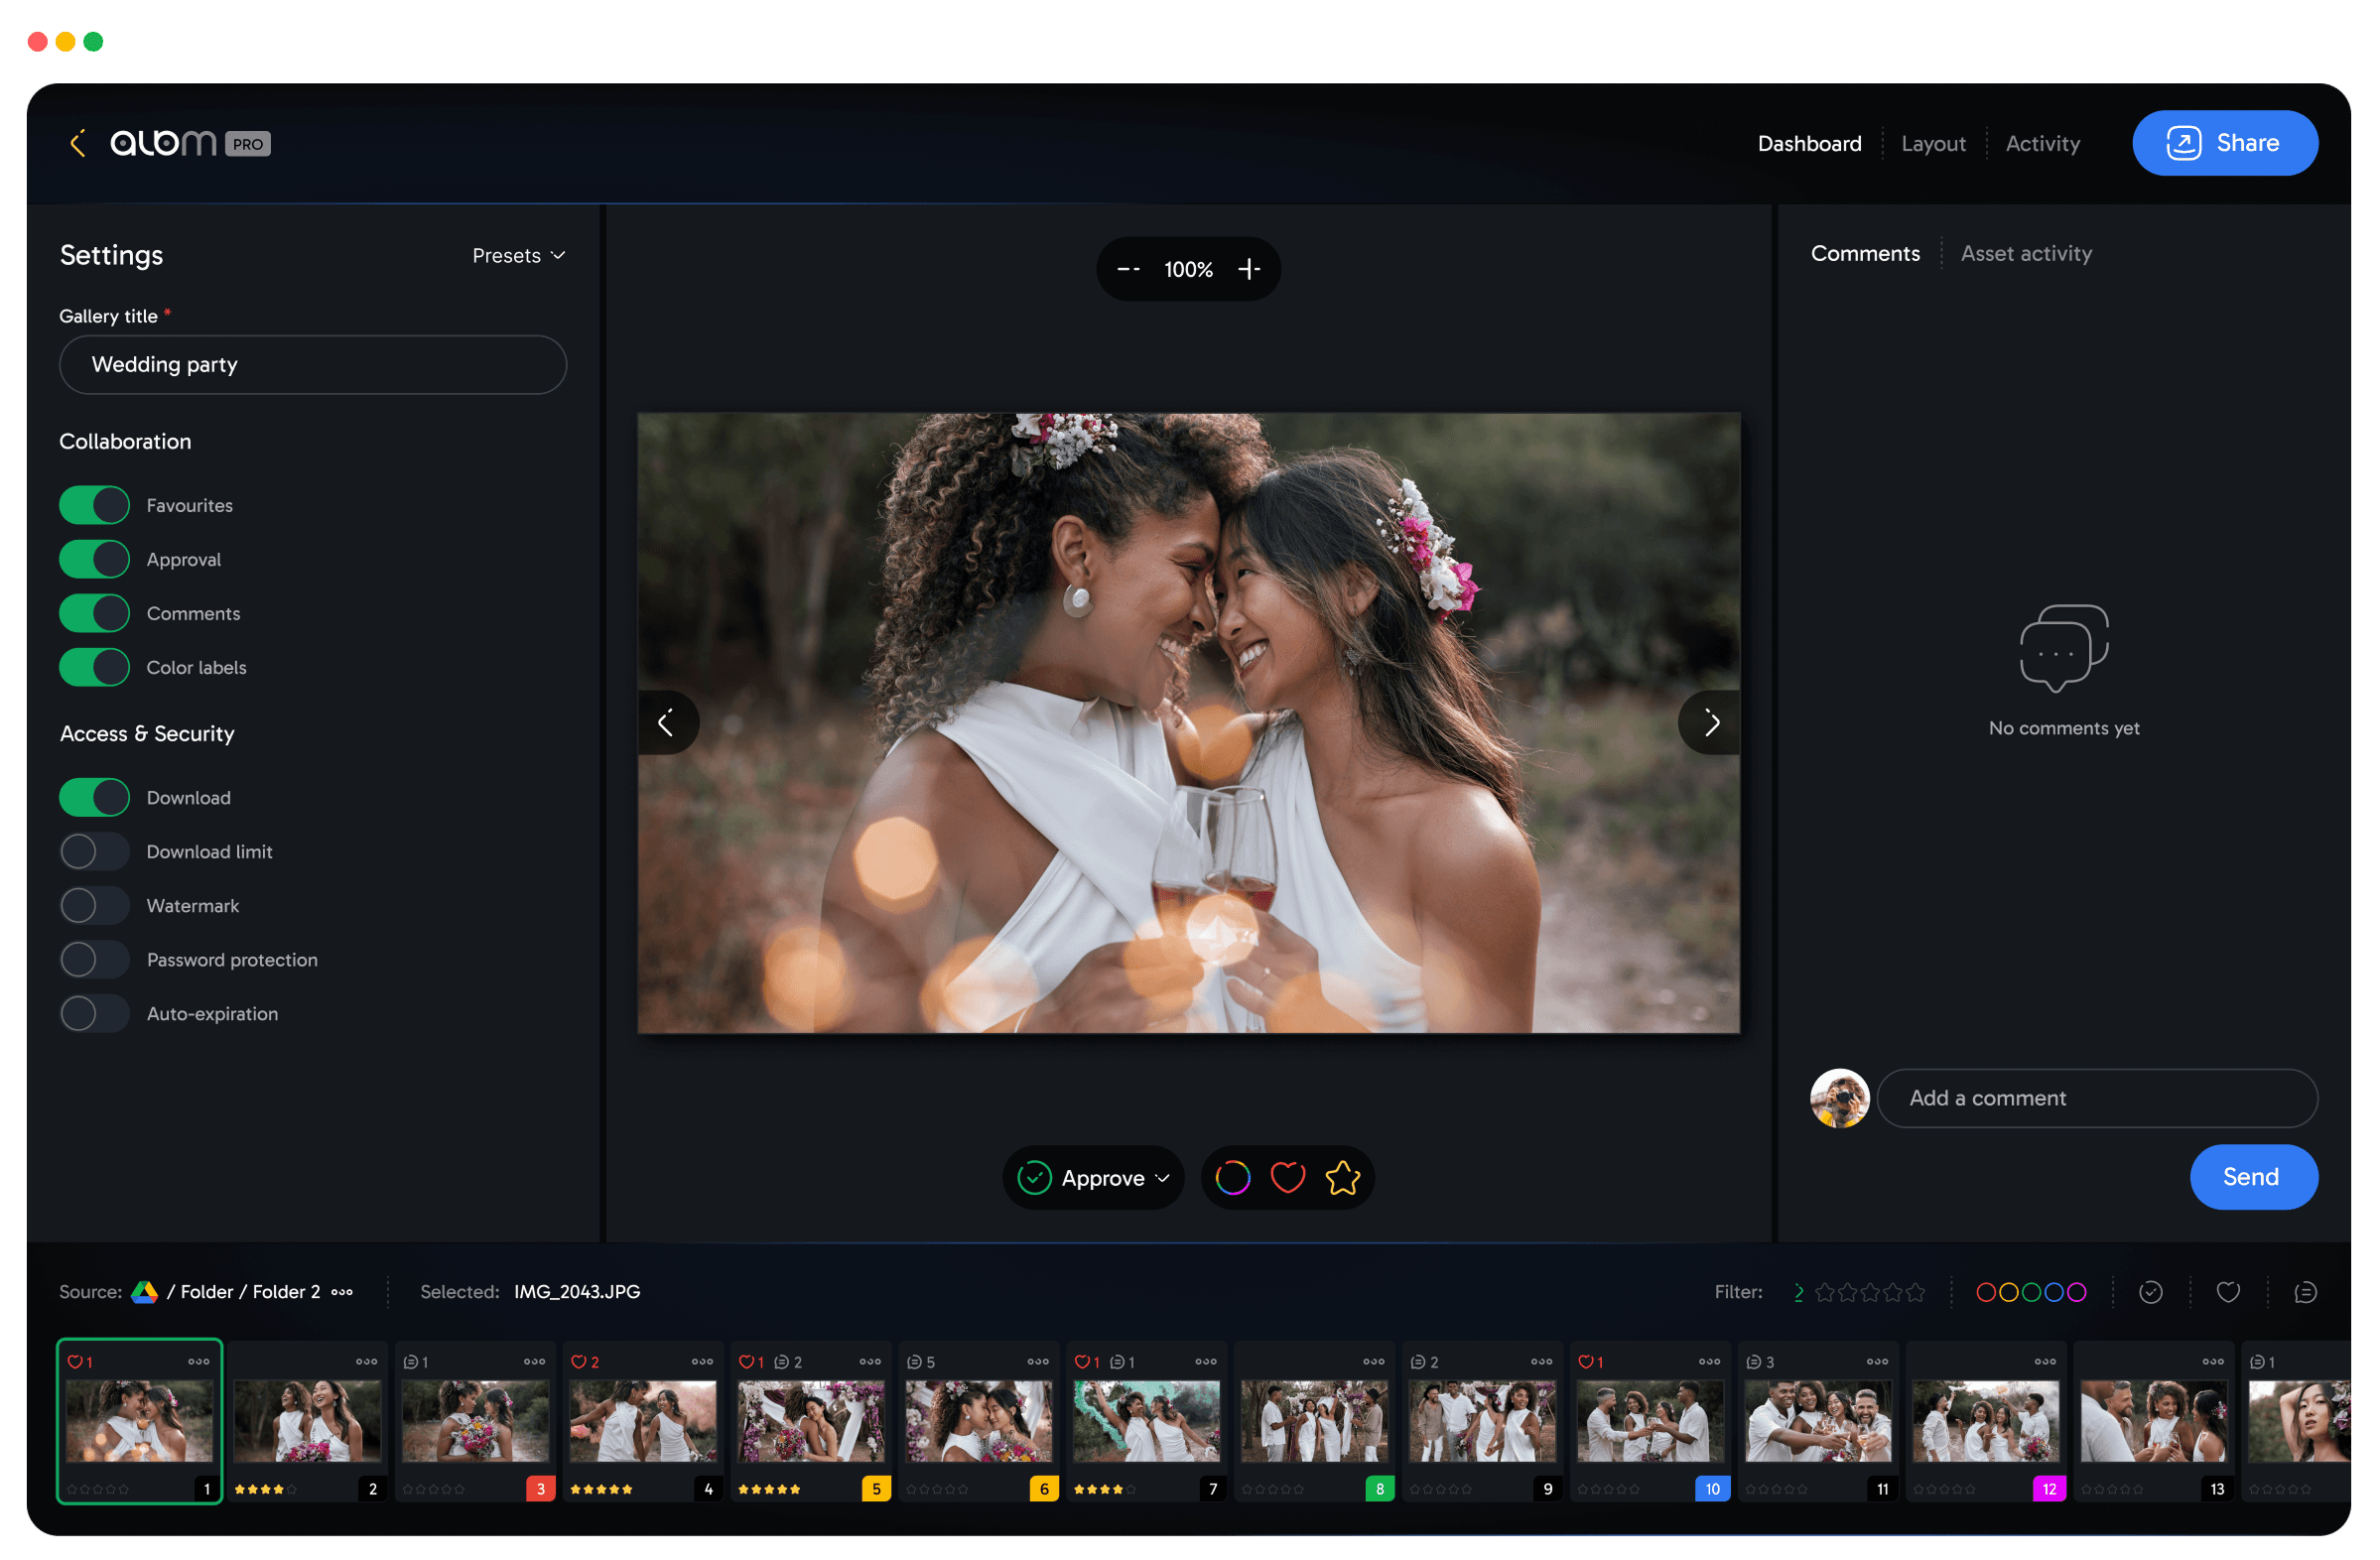Image resolution: width=2380 pixels, height=1560 pixels.
Task: Open the color label ring icon
Action: [1232, 1177]
